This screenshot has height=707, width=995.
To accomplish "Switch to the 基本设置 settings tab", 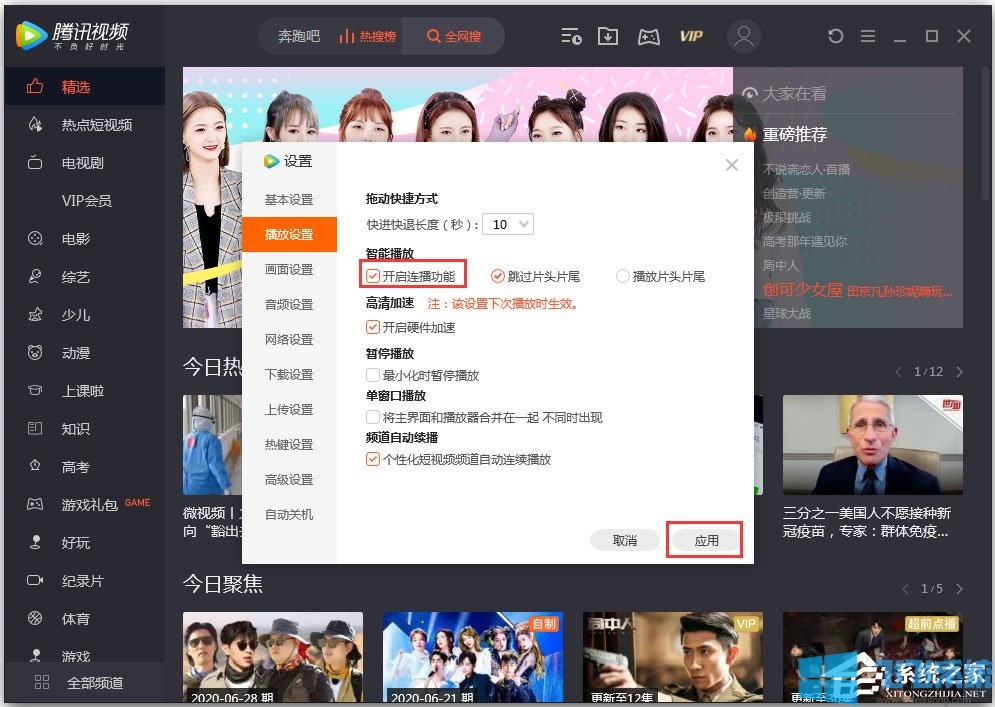I will click(x=288, y=200).
